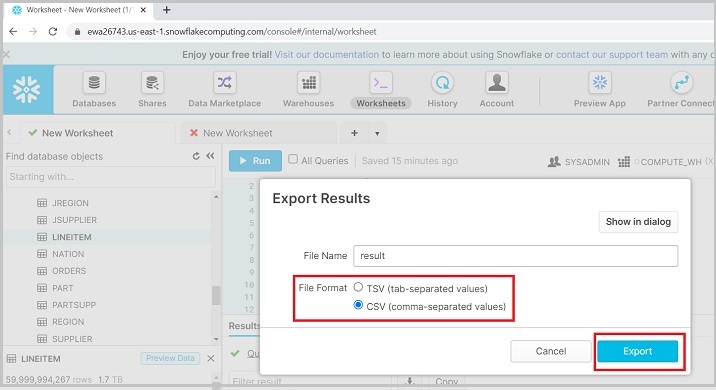
Task: Collapse the database objects side panel
Action: click(x=210, y=156)
